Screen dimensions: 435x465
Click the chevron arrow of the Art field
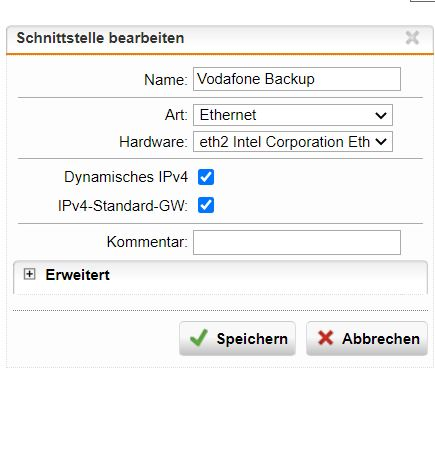coord(381,115)
